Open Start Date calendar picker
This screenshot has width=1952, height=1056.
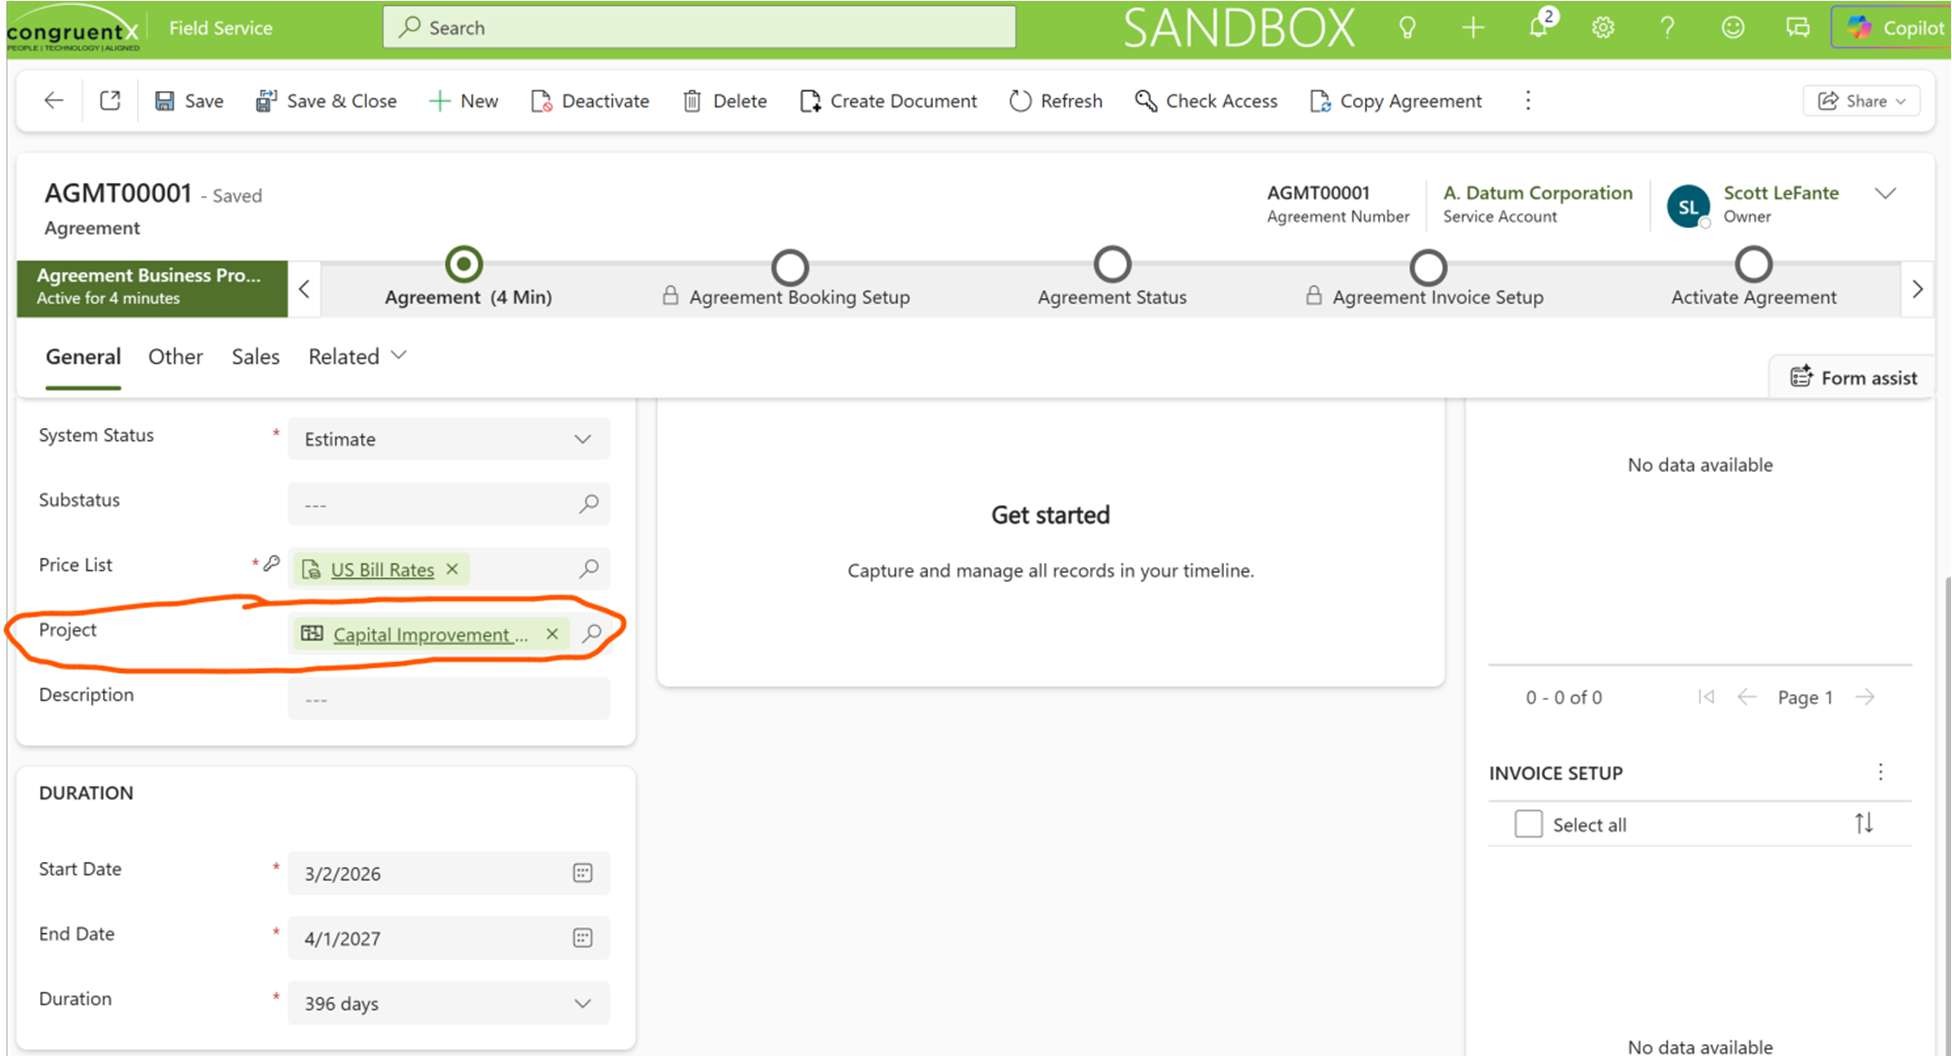tap(583, 873)
